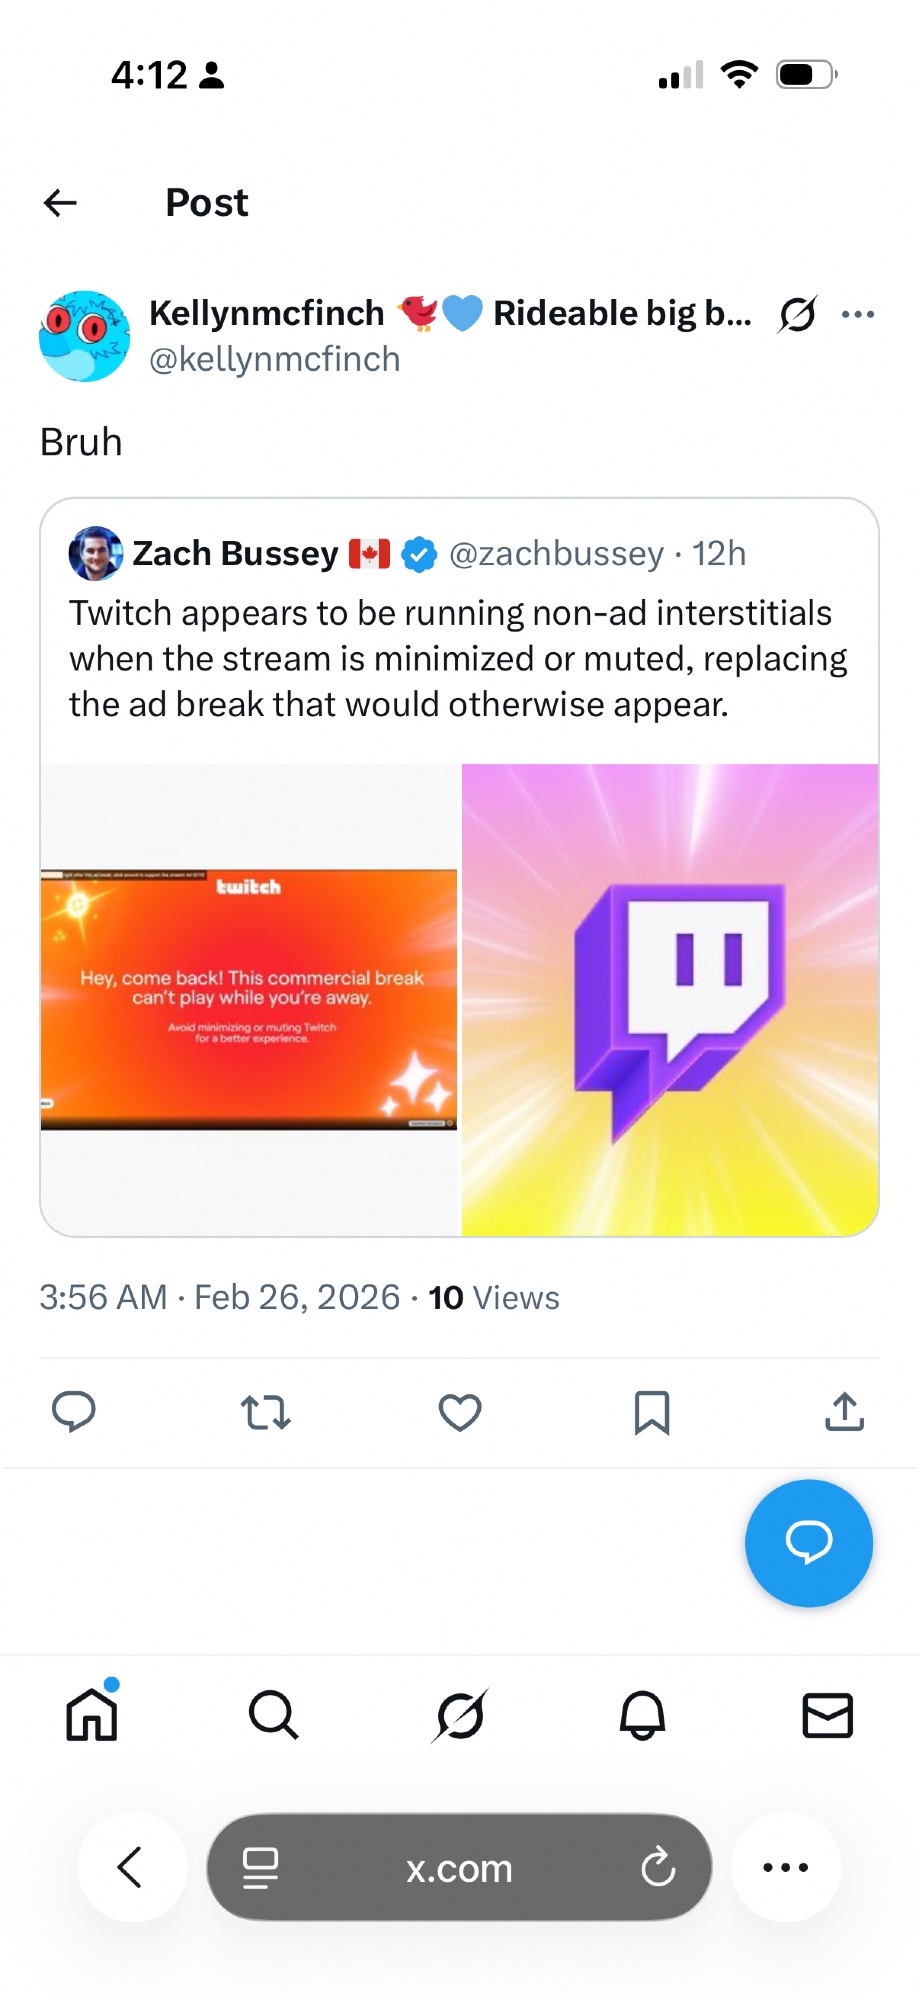Open the post's three-dot more menu
This screenshot has width=919, height=2000.
coord(858,314)
